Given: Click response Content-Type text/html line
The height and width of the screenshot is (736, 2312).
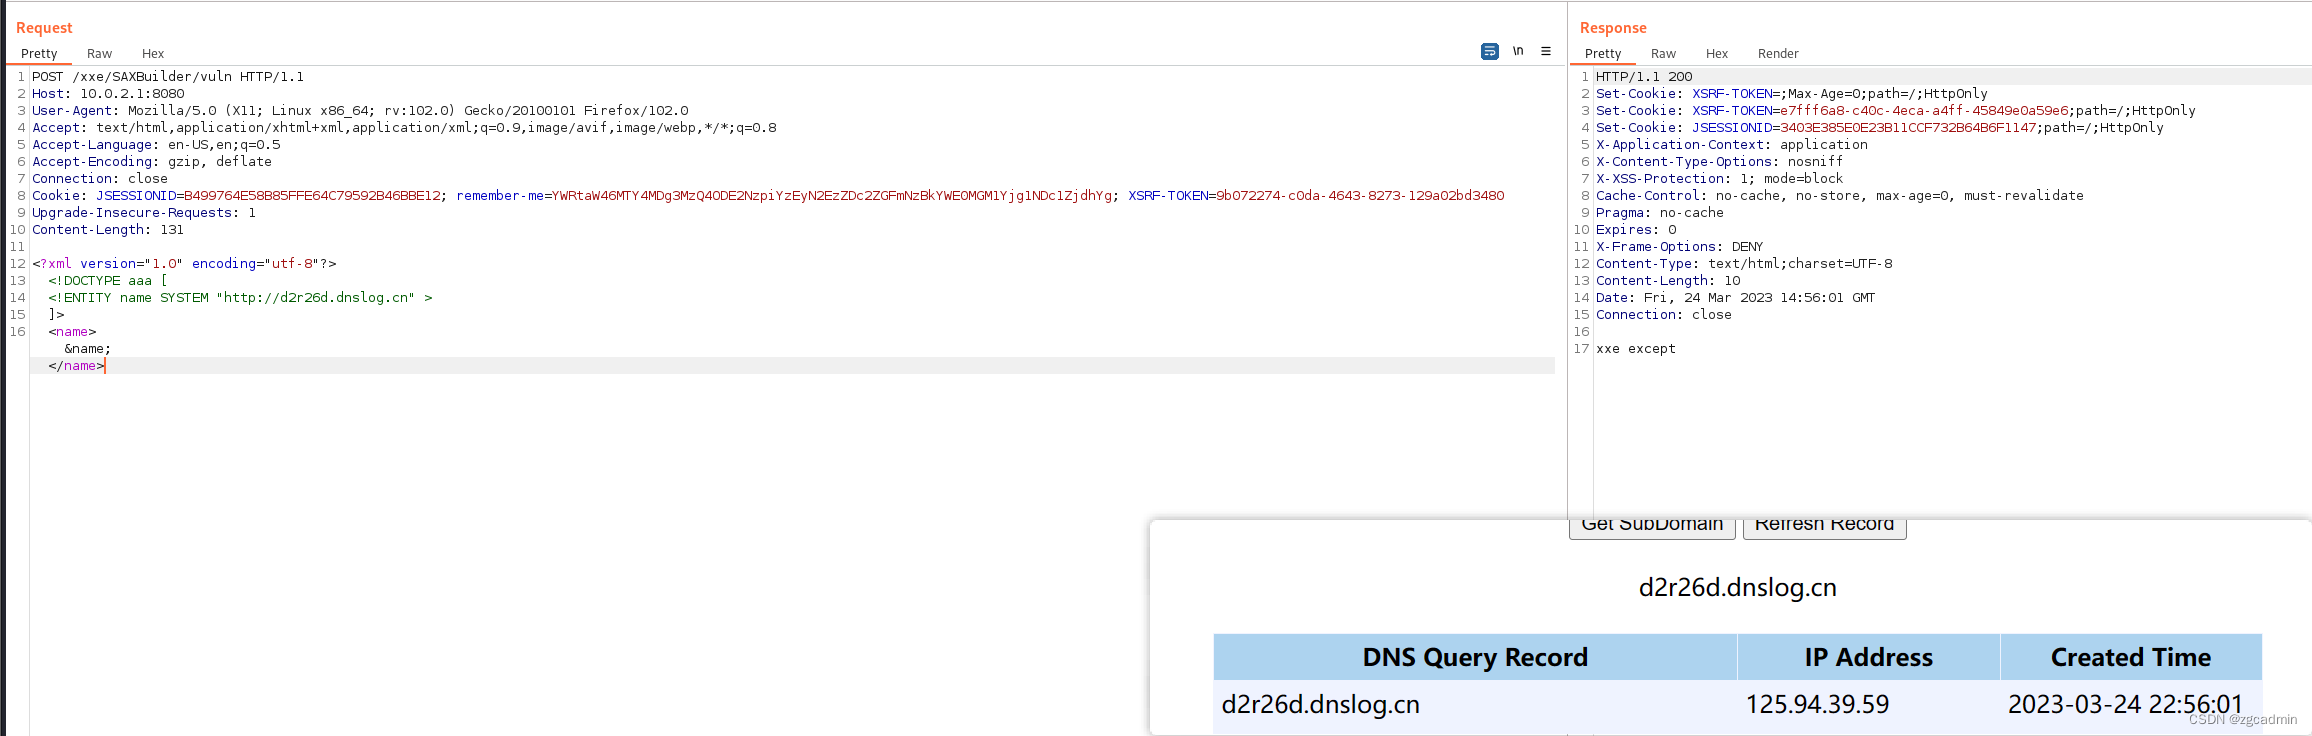Looking at the screenshot, I should [x=1744, y=264].
